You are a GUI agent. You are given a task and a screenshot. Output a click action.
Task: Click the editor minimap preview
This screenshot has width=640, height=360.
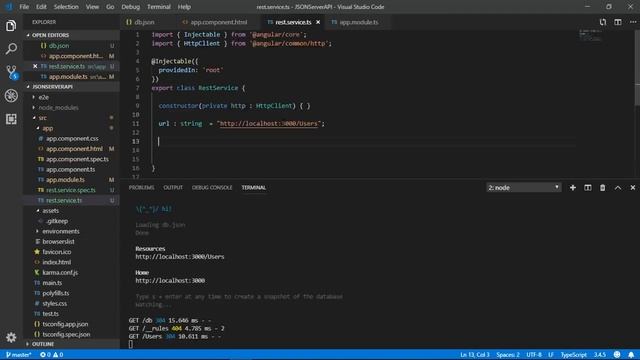590,35
